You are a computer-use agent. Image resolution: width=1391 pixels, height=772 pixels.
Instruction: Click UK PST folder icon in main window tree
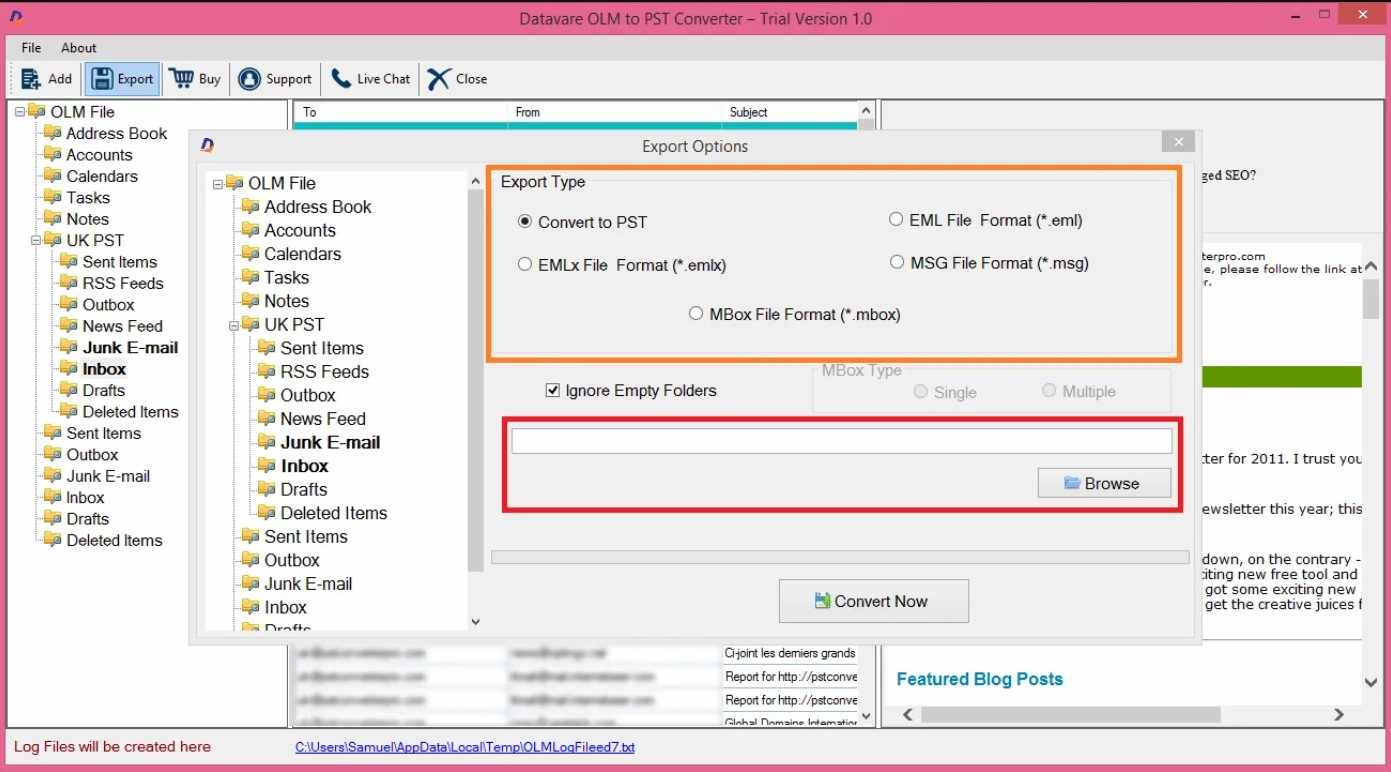click(53, 240)
